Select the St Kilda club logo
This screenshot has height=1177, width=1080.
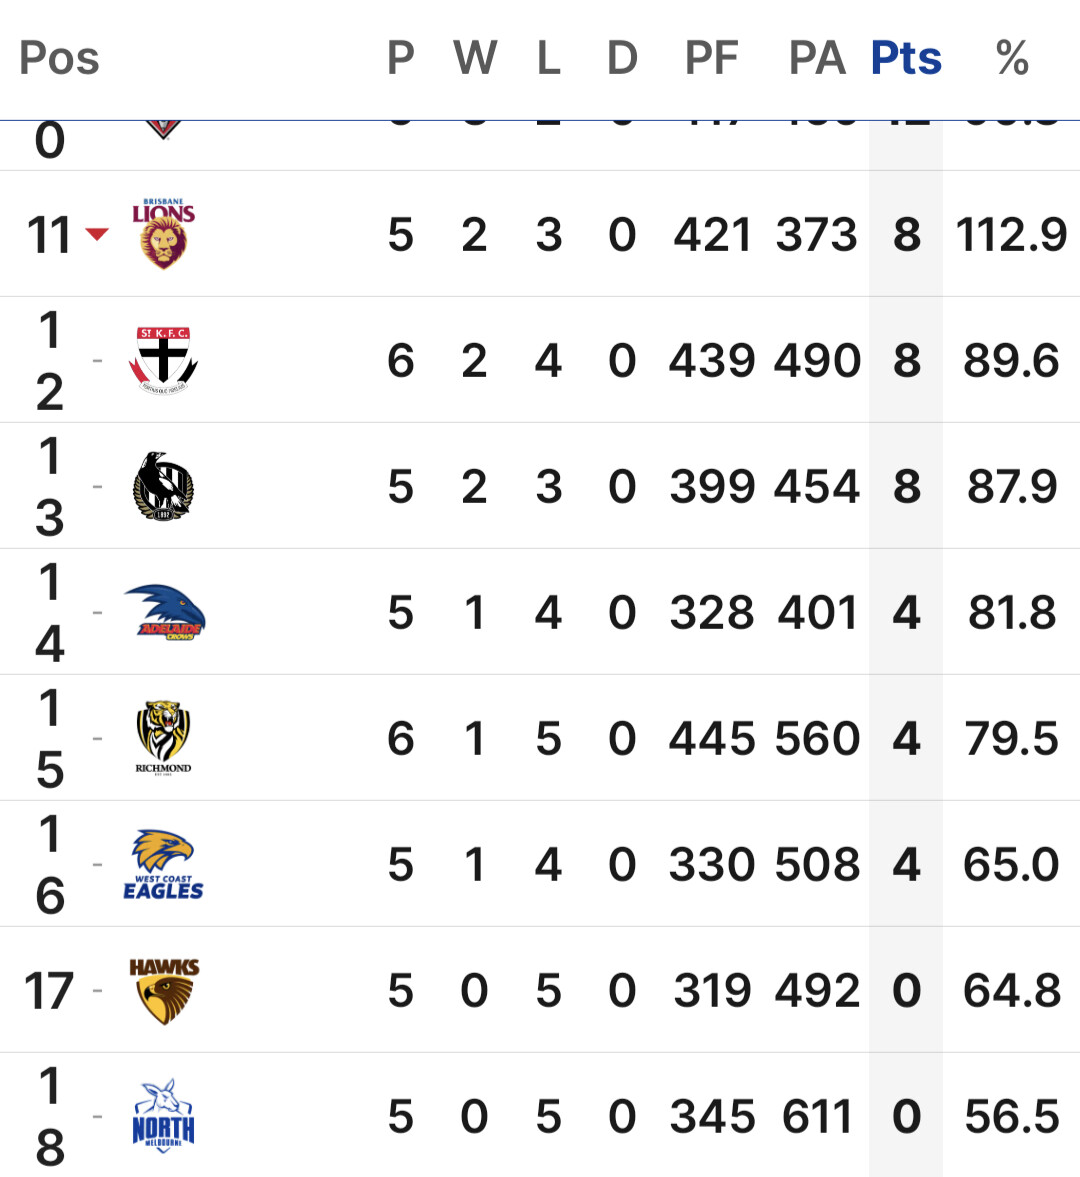coord(164,360)
